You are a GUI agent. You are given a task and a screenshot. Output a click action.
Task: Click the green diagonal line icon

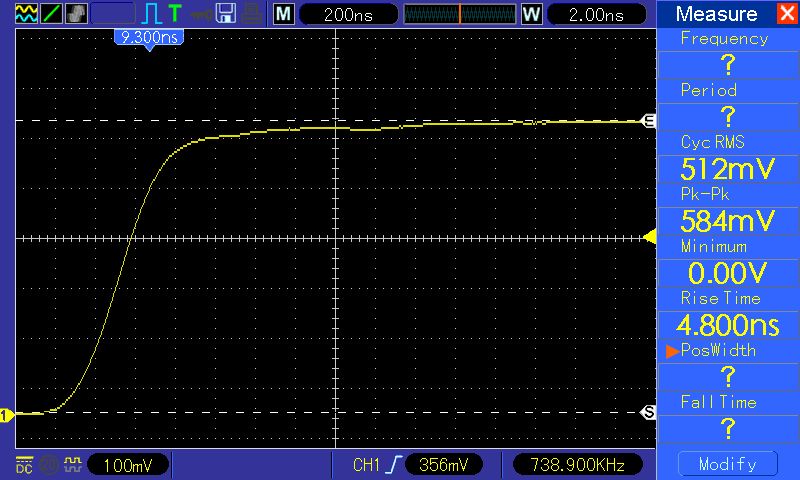point(52,14)
